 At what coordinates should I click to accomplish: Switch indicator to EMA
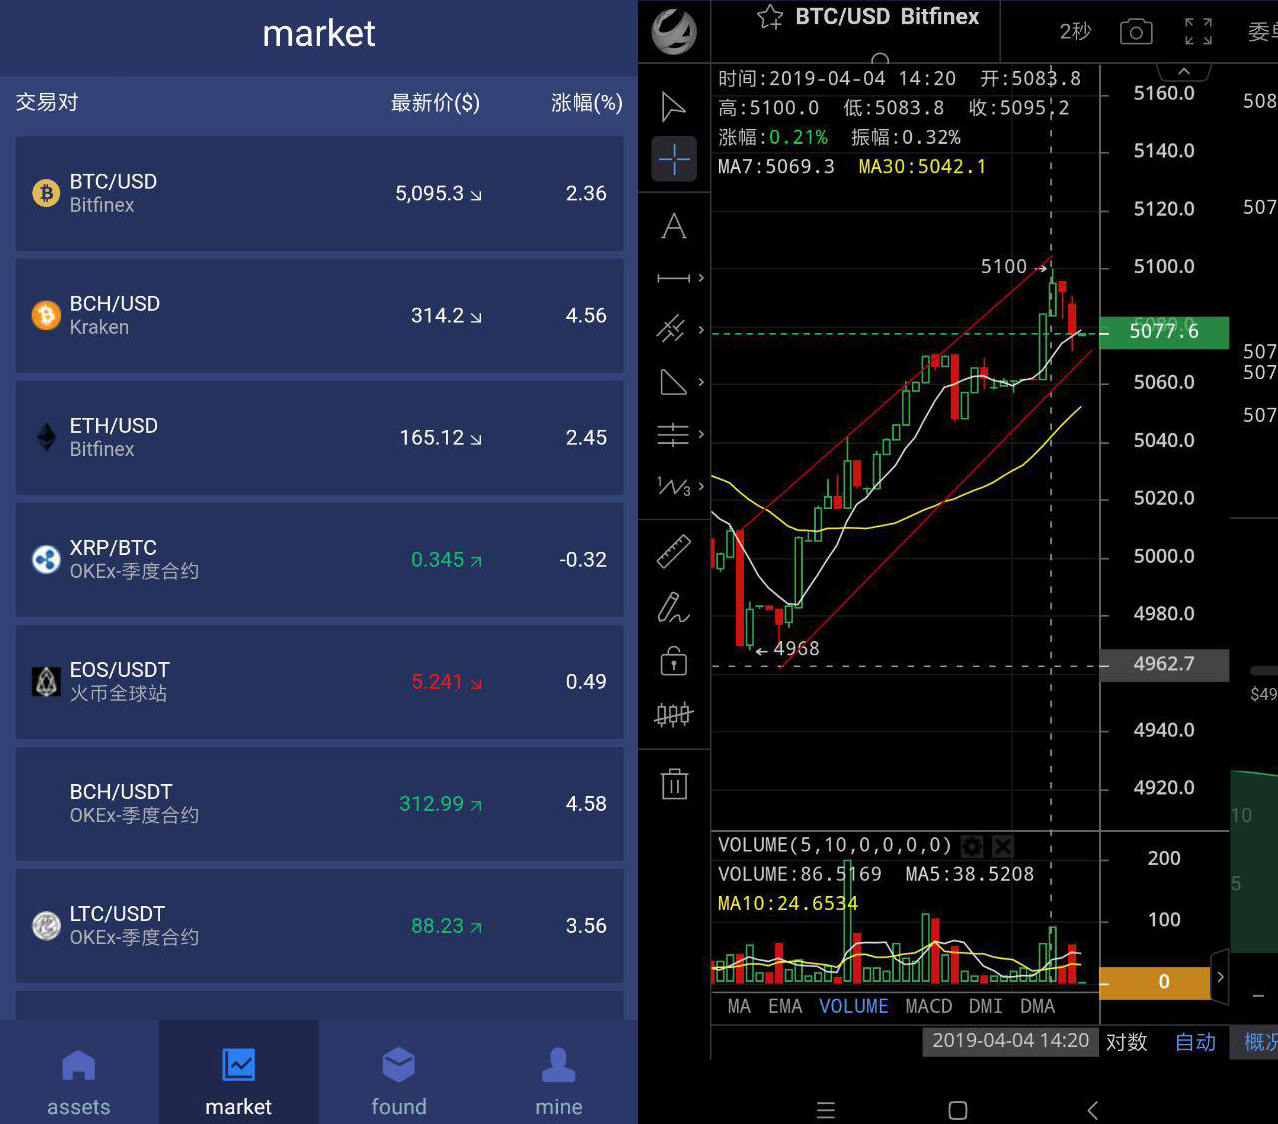tap(785, 1006)
